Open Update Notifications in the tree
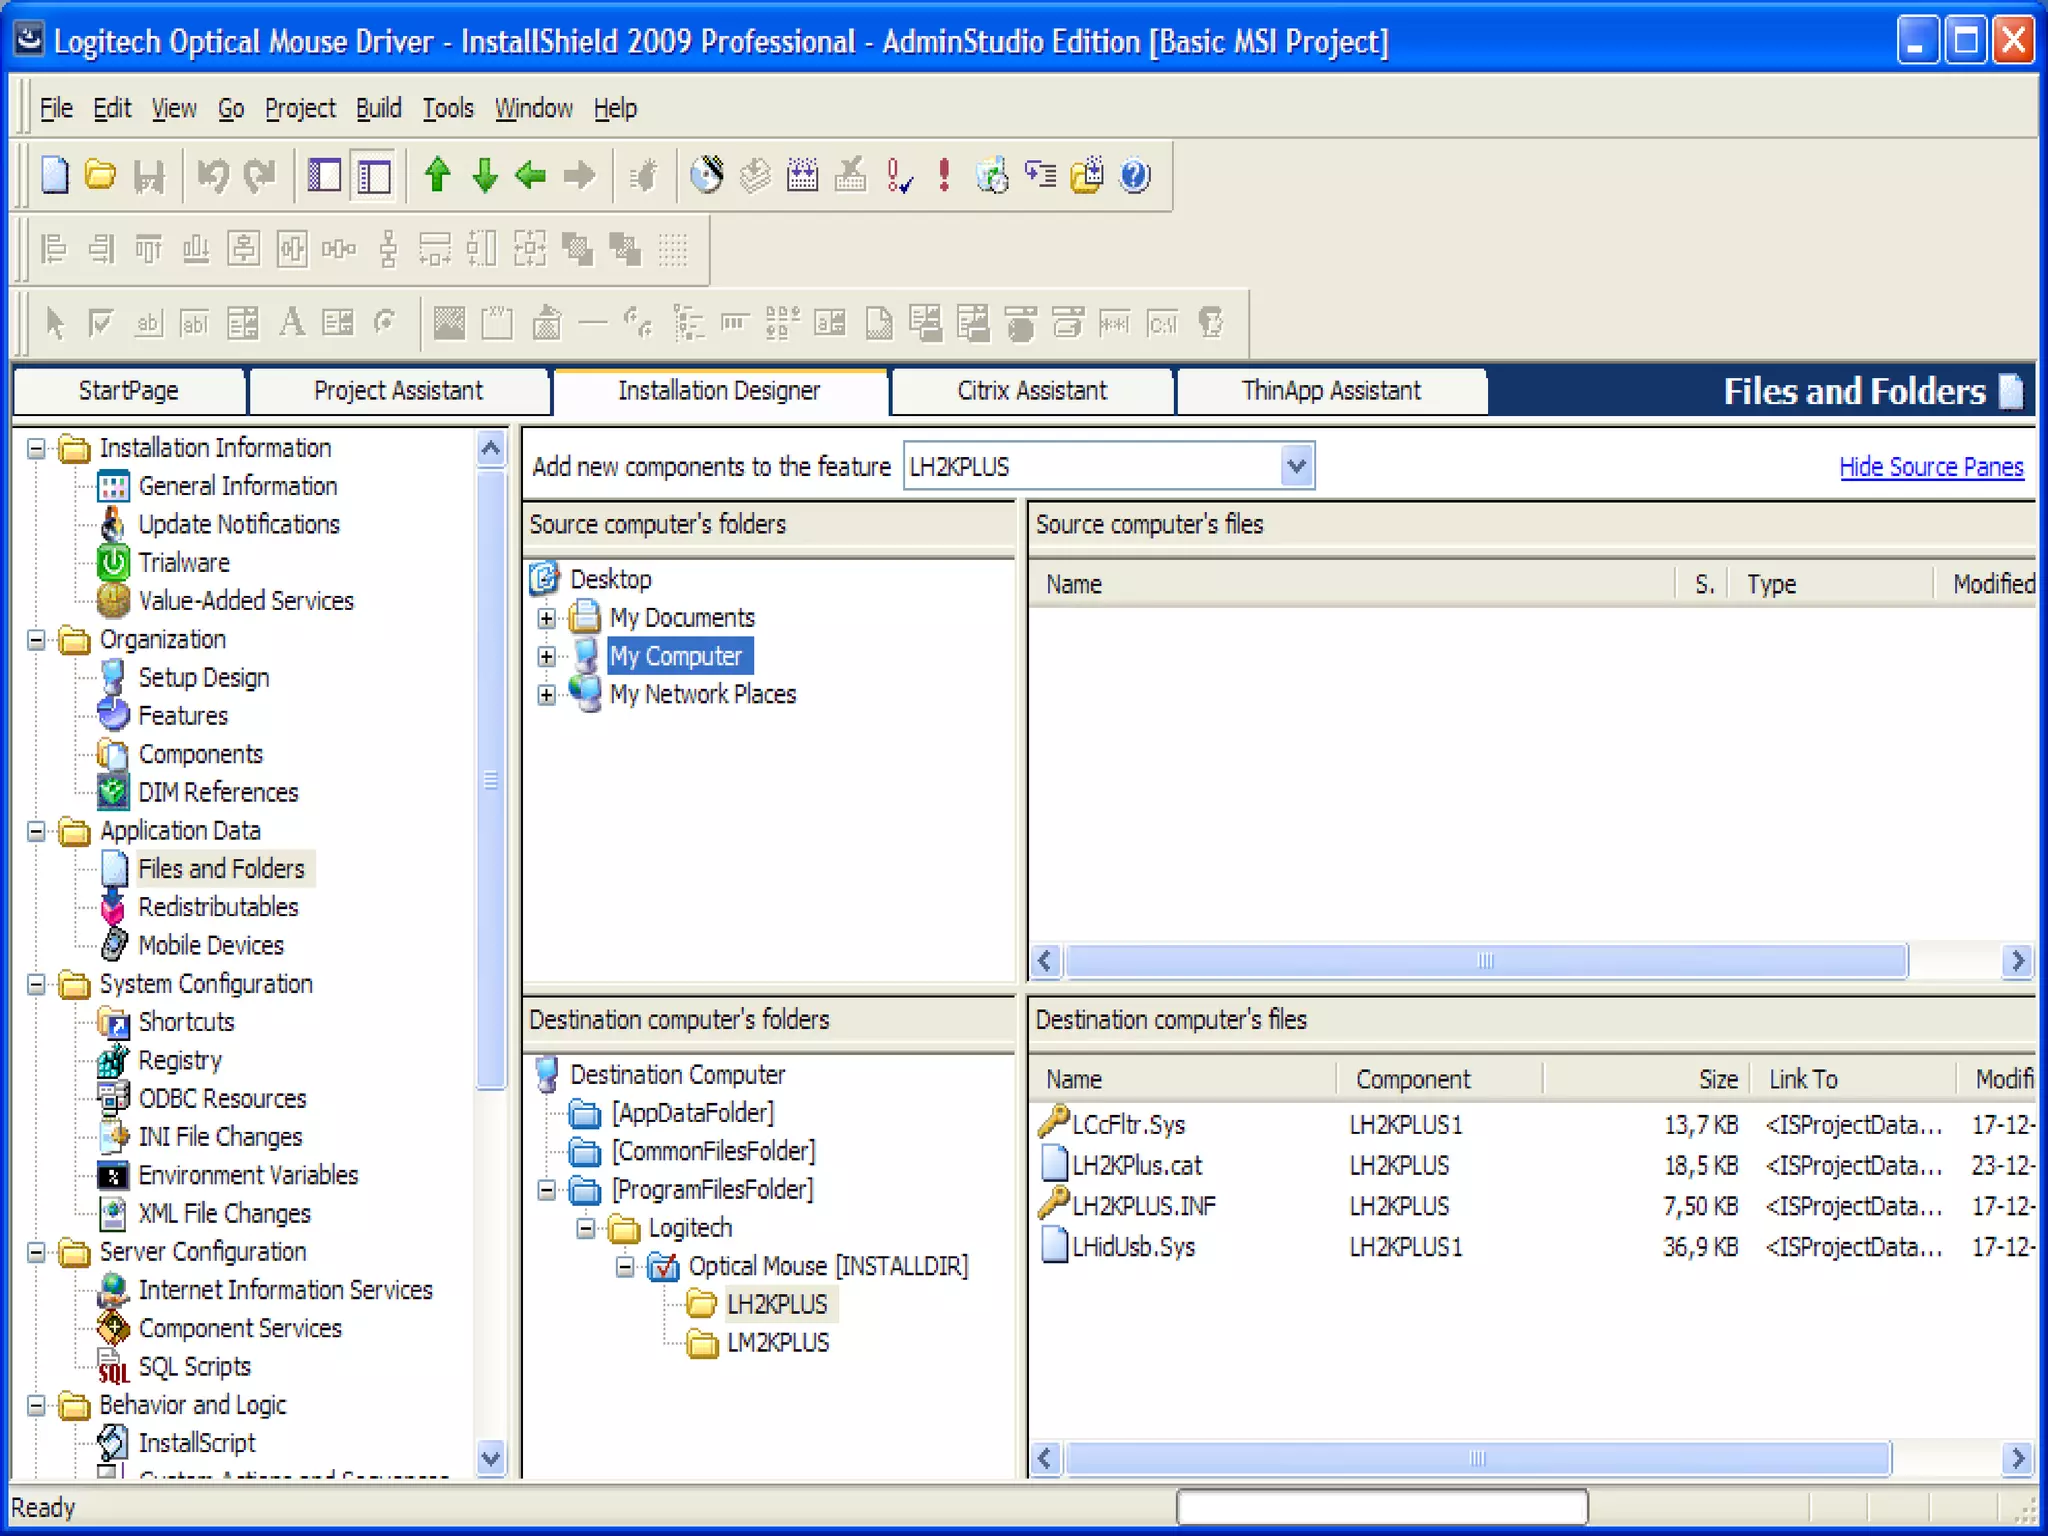Image resolution: width=2048 pixels, height=1536 pixels. (x=238, y=524)
